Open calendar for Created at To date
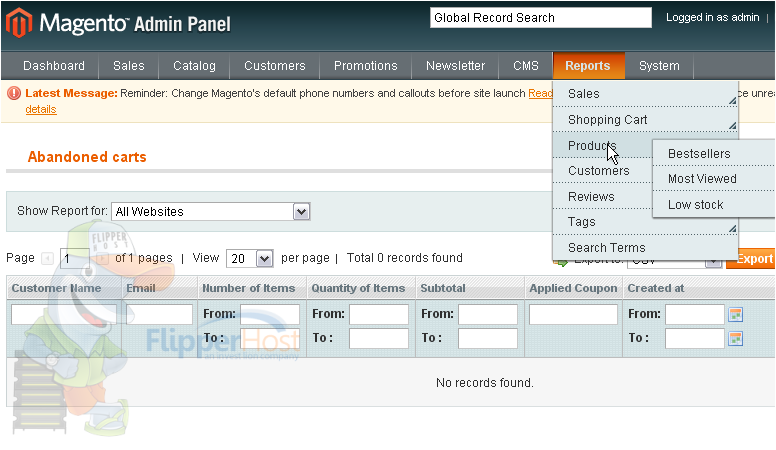This screenshot has width=776, height=450. pyautogui.click(x=736, y=339)
